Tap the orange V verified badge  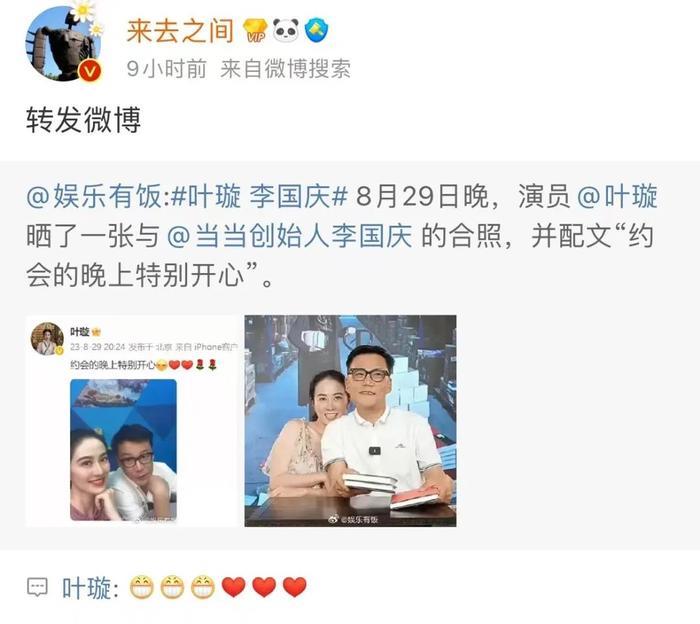pos(91,71)
